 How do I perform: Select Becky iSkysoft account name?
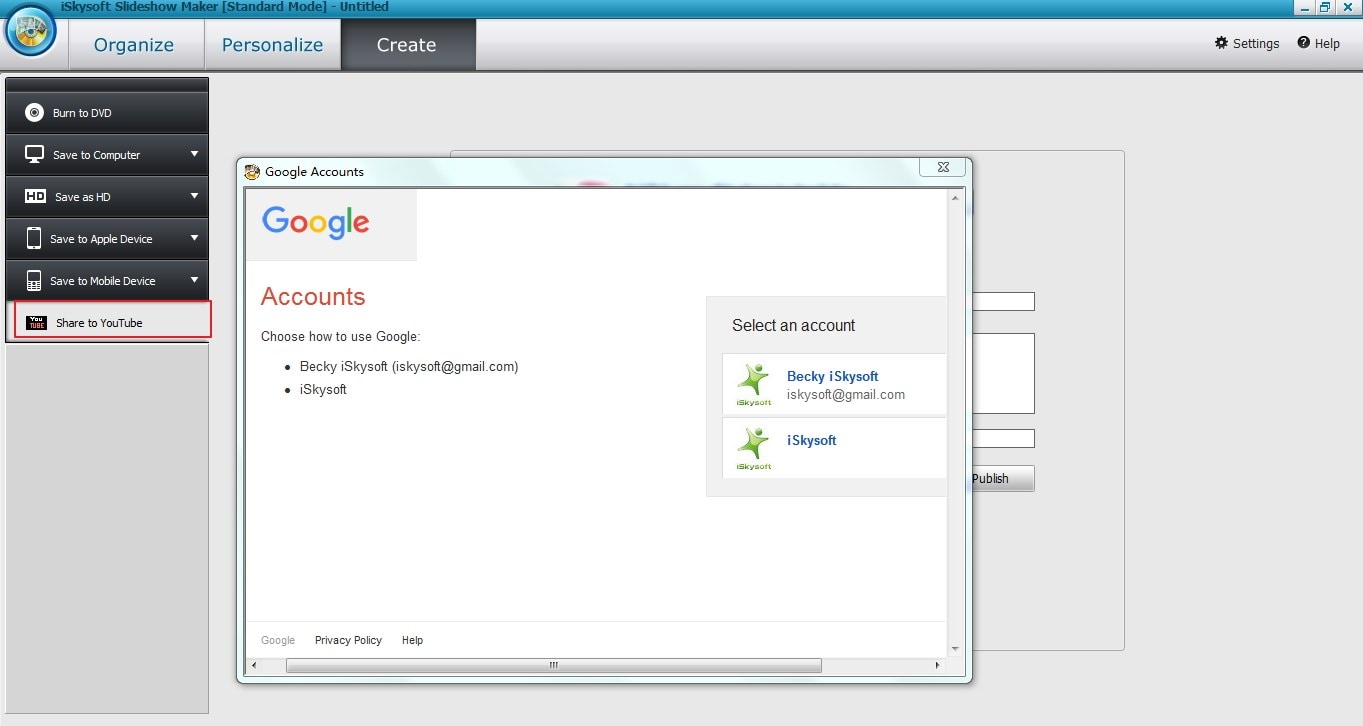(x=832, y=376)
